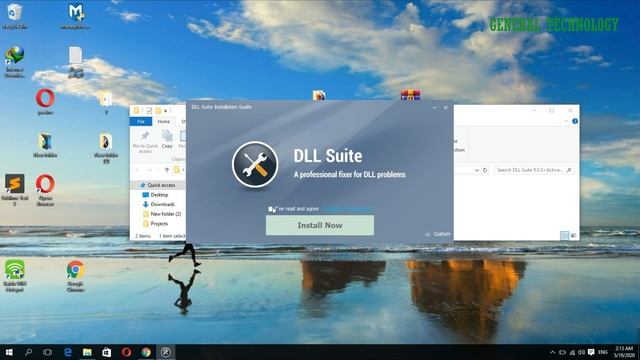Click Pin to Quick access in Explorer ribbon

click(145, 142)
